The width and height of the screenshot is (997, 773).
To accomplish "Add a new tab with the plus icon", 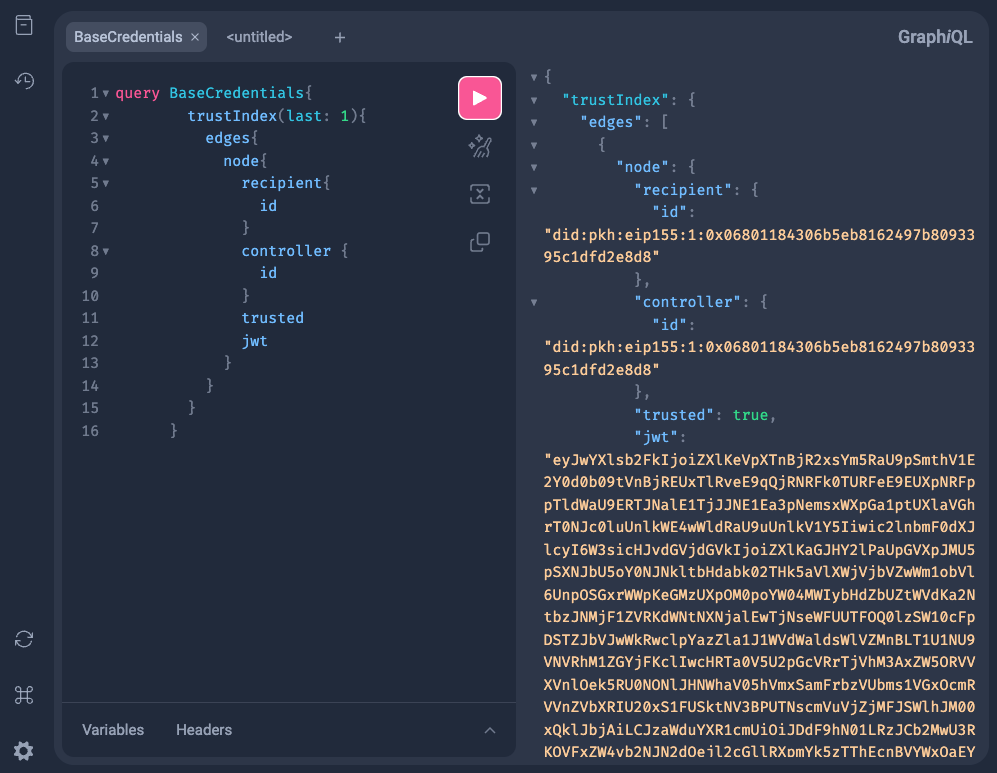I will point(340,38).
